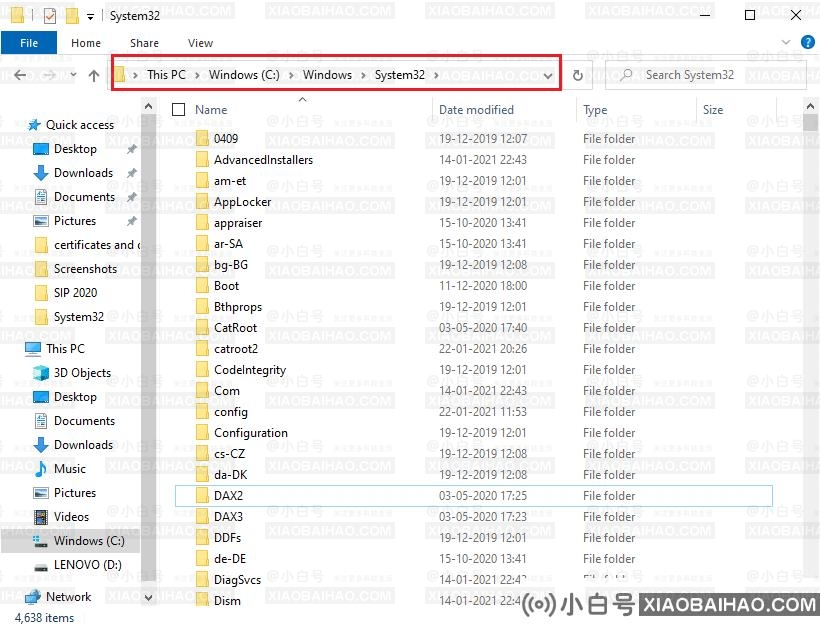The width and height of the screenshot is (820, 628).
Task: Open SIP 2020 folder in navigation pane
Action: (75, 293)
